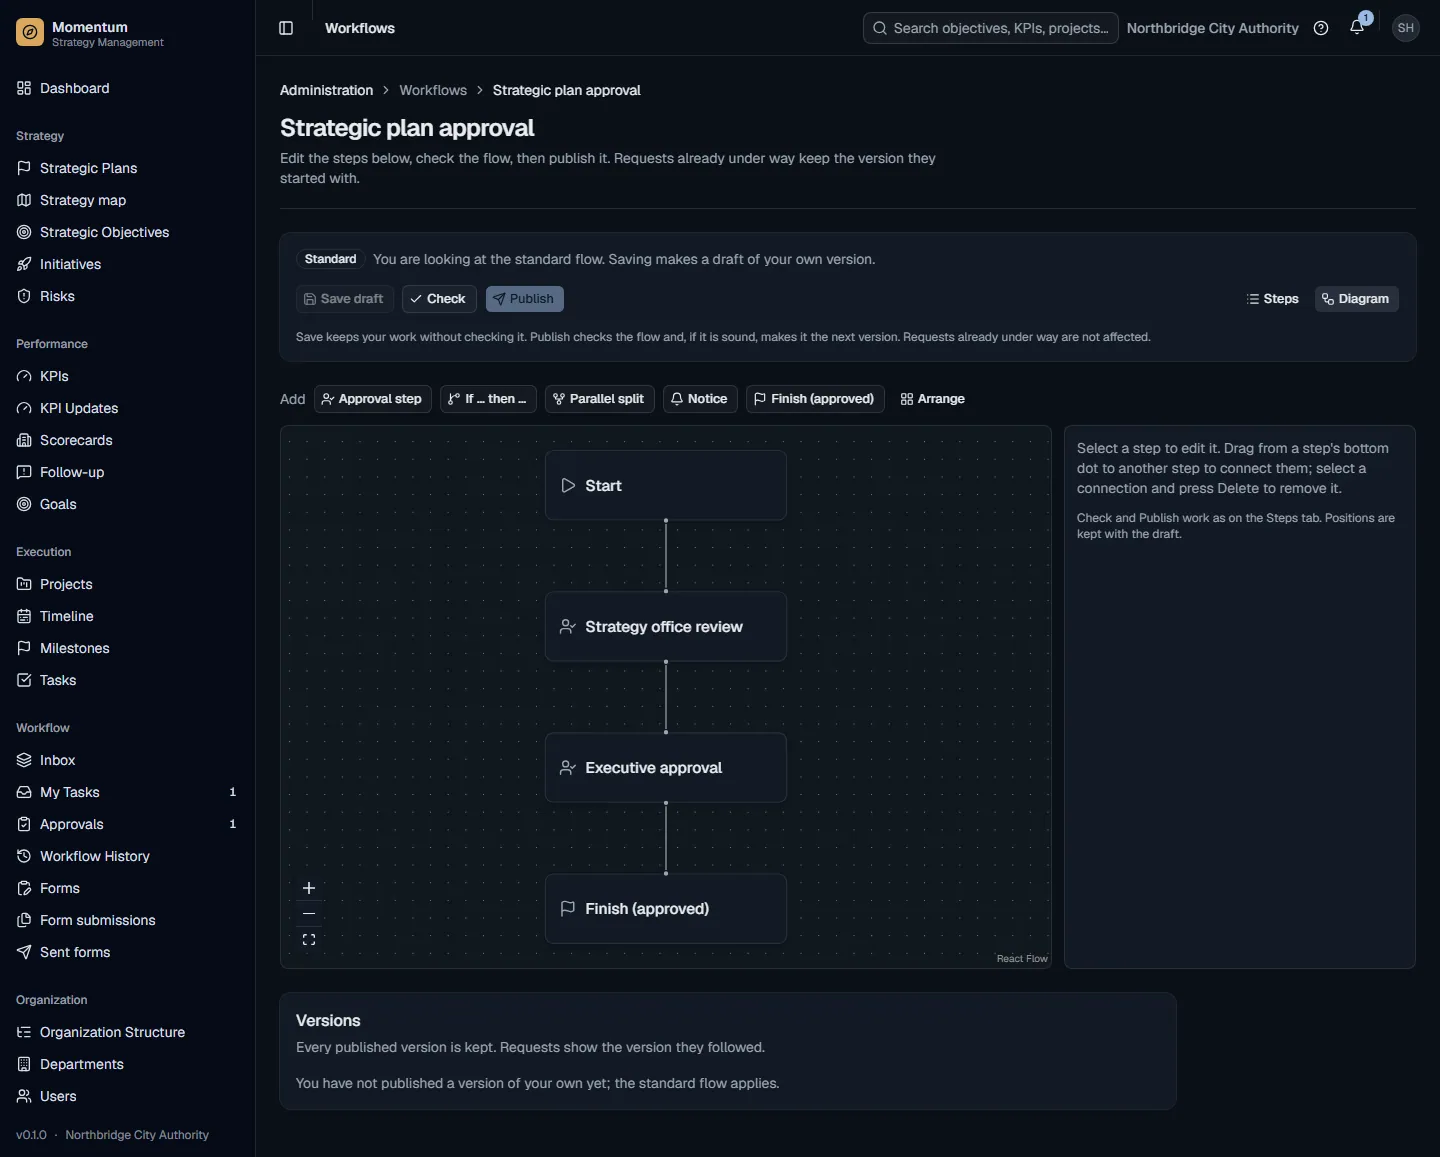Open Timeline in the sidebar
This screenshot has width=1440, height=1157.
127,616
